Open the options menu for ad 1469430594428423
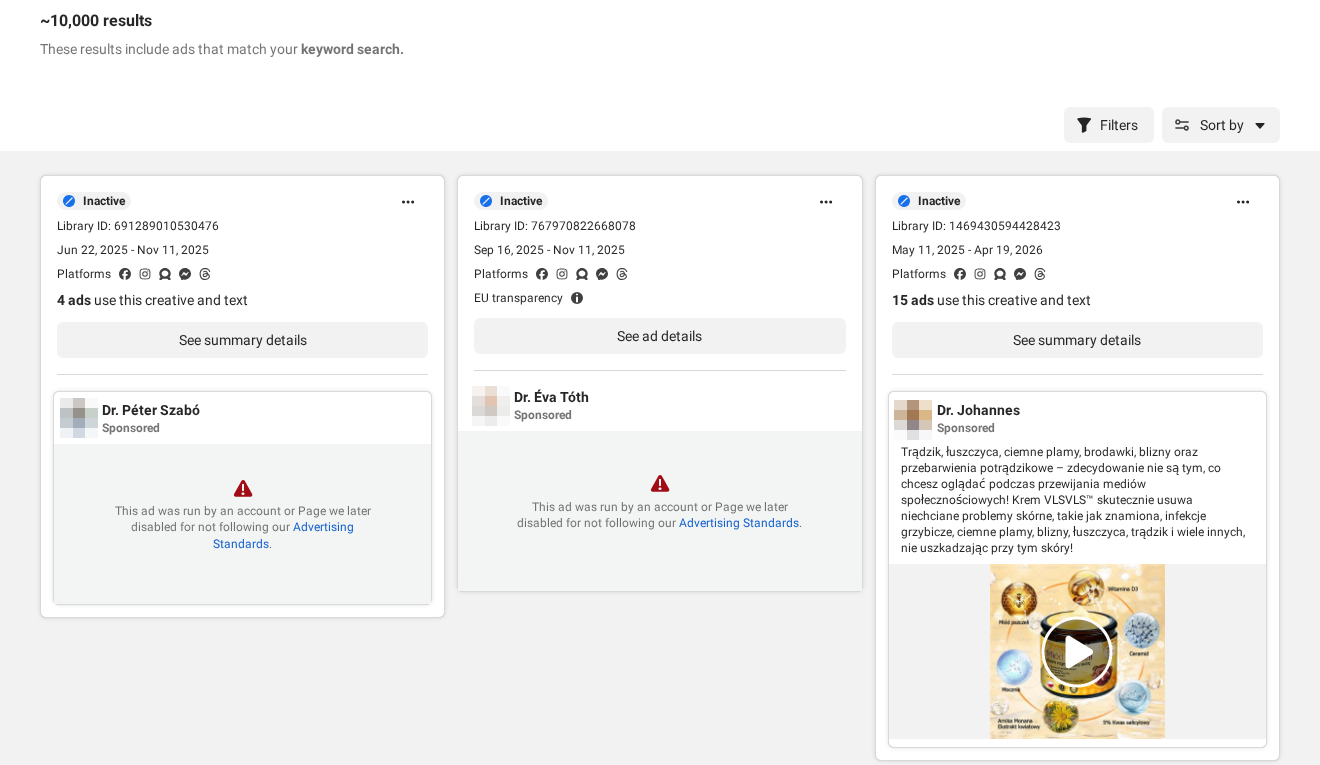This screenshot has height=765, width=1320. point(1243,202)
